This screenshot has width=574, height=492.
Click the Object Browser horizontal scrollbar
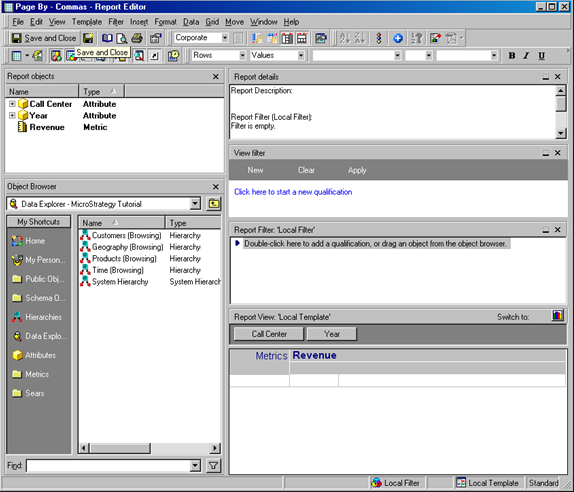tap(150, 448)
